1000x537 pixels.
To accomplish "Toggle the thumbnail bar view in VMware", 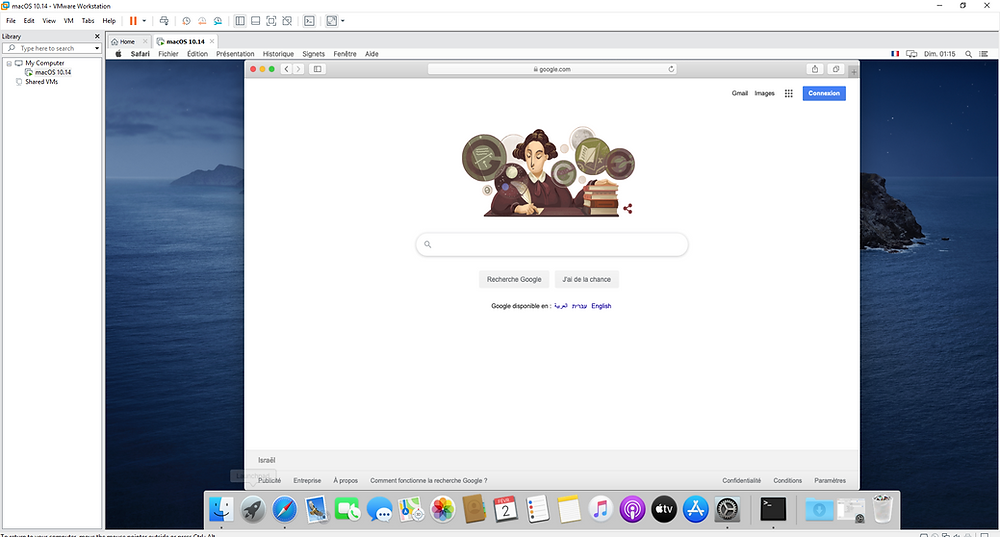I will pos(255,21).
